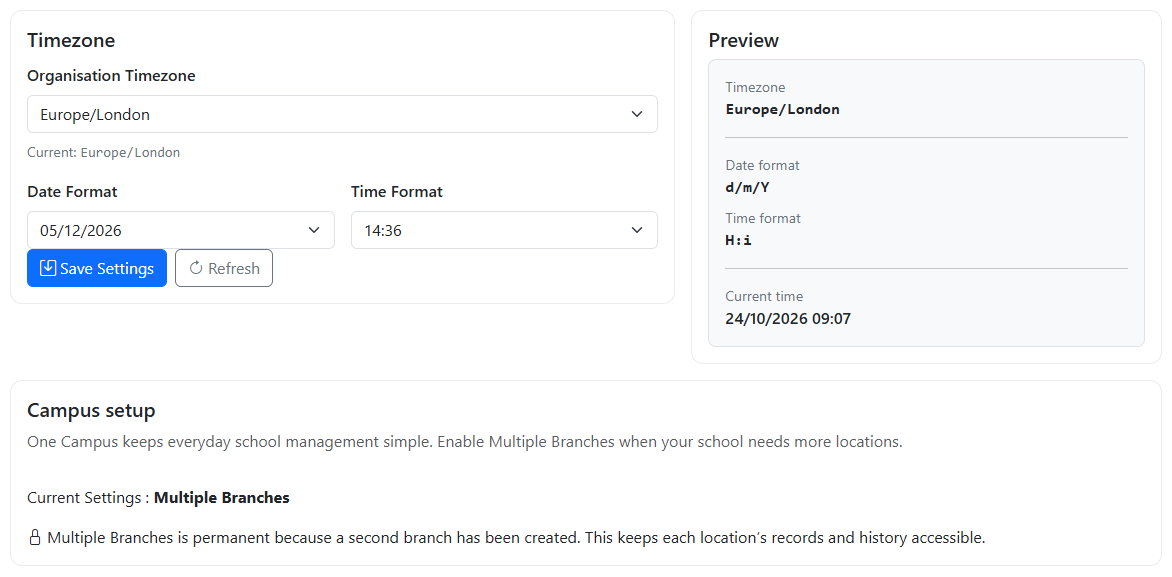The image size is (1172, 577).
Task: Click the 'Multiple Branches is permanent' notice text
Action: 516,537
